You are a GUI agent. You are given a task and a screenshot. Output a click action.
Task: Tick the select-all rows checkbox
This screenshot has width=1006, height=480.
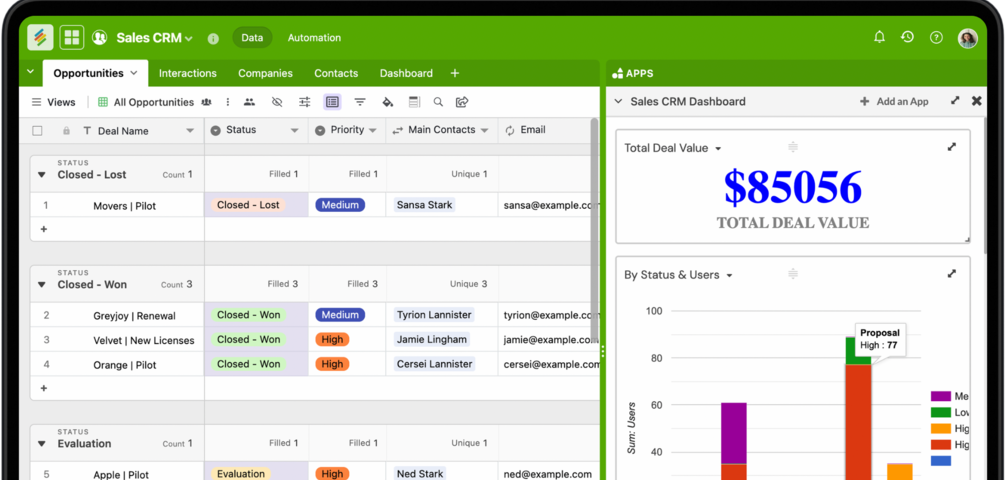click(x=38, y=131)
